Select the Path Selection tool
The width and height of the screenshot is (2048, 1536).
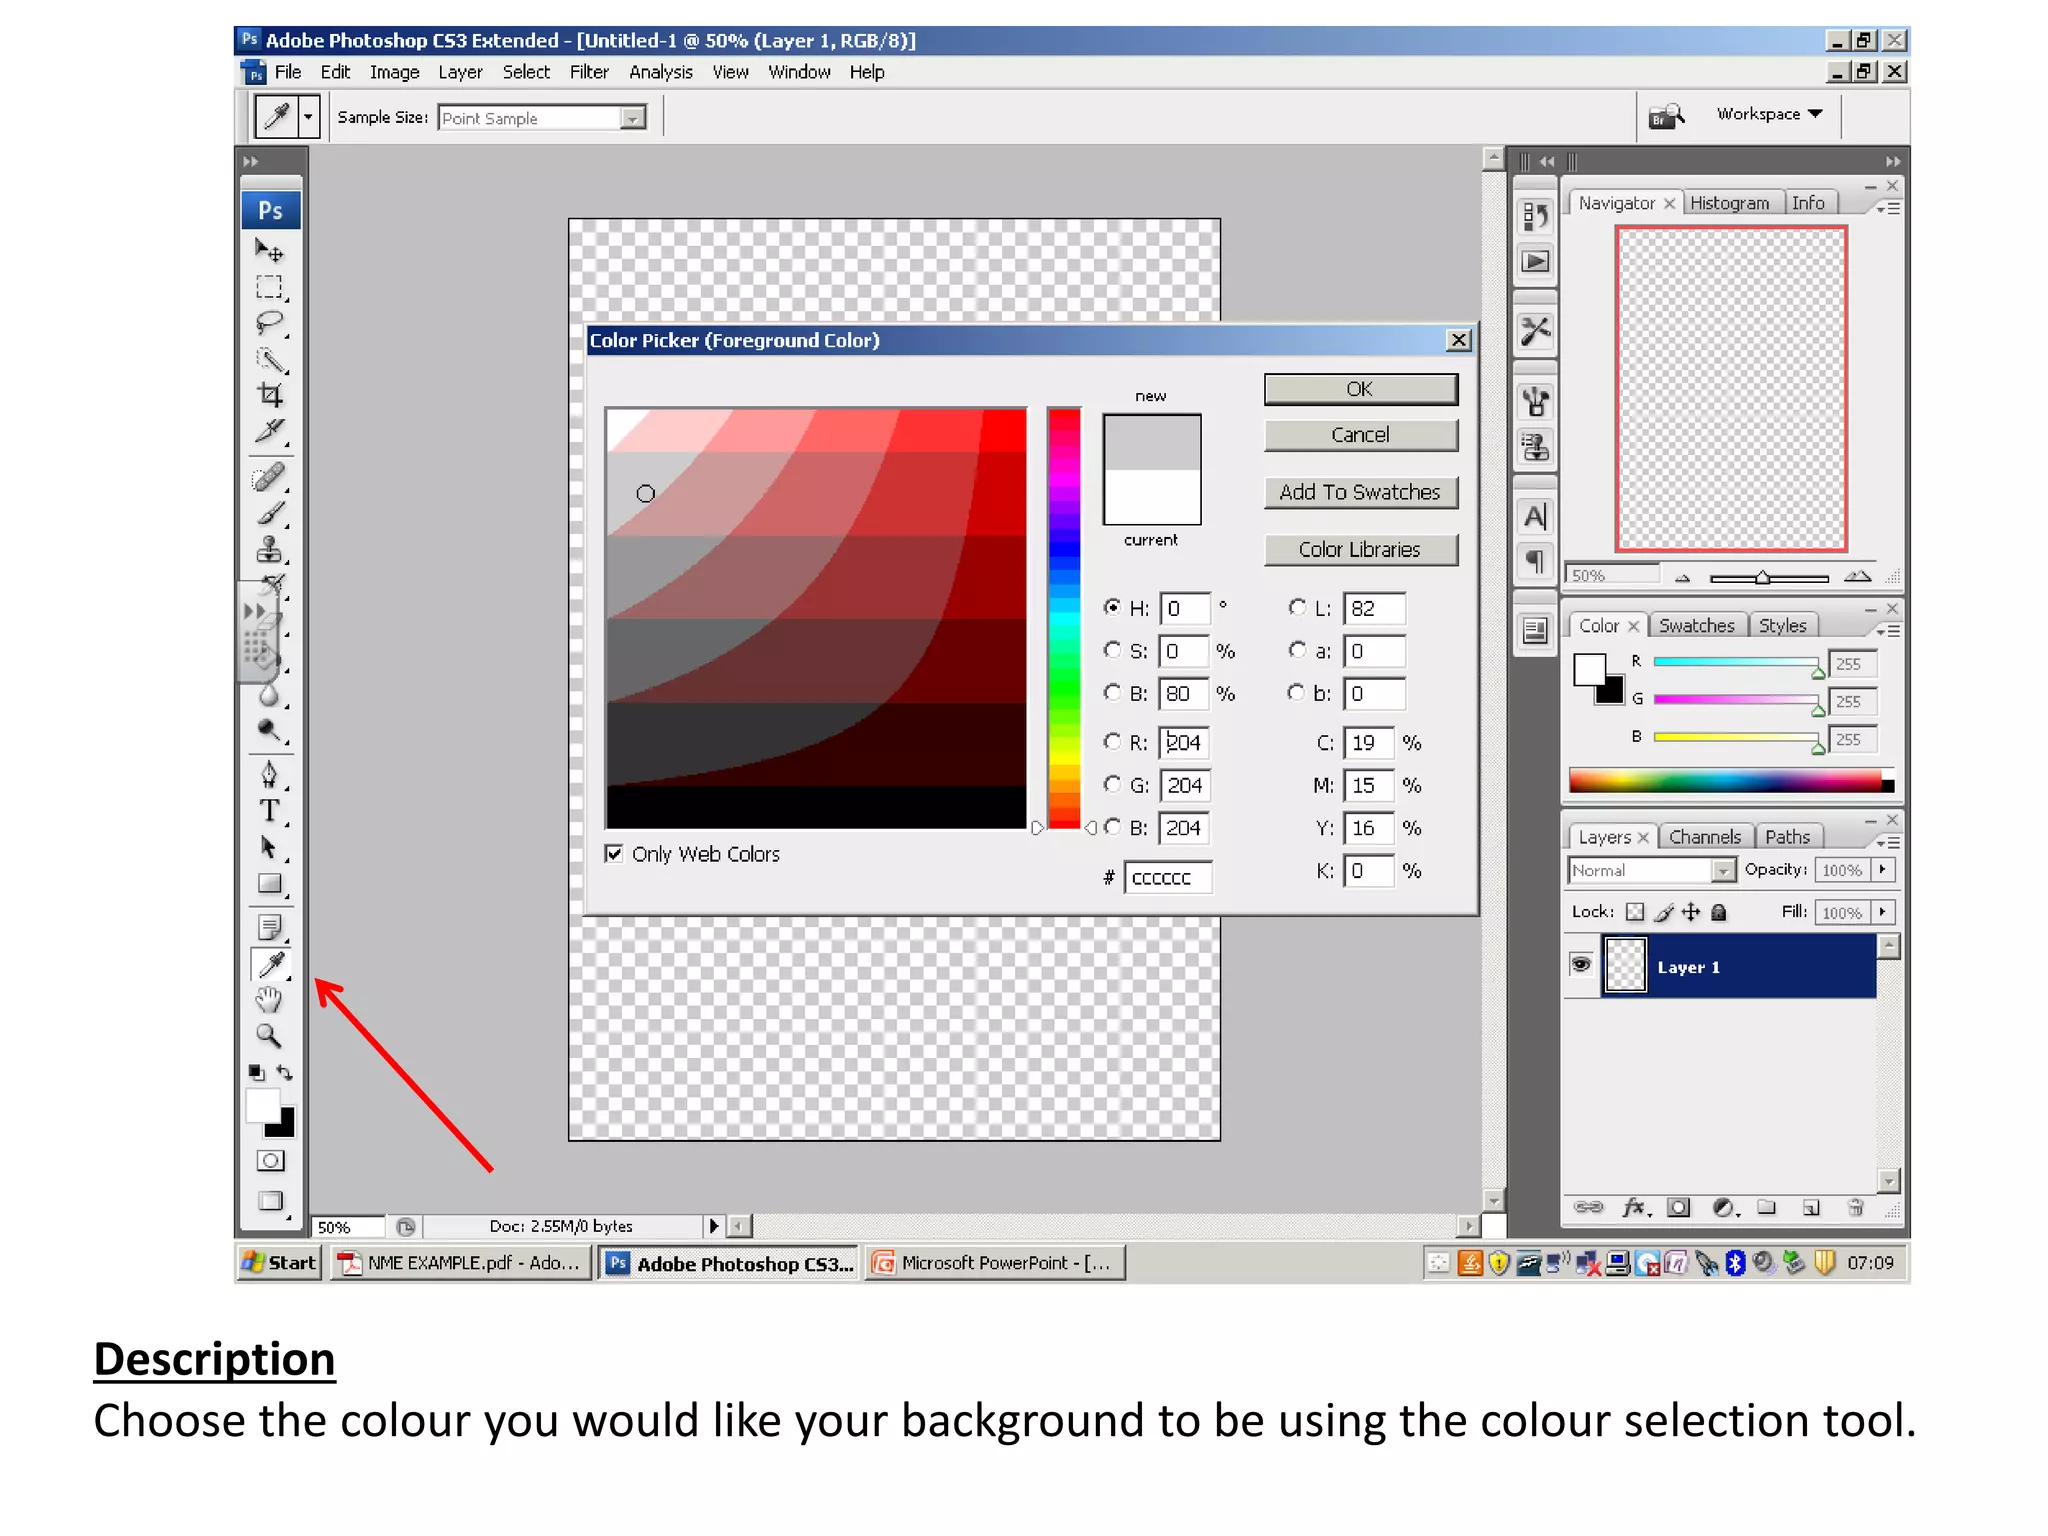coord(269,848)
